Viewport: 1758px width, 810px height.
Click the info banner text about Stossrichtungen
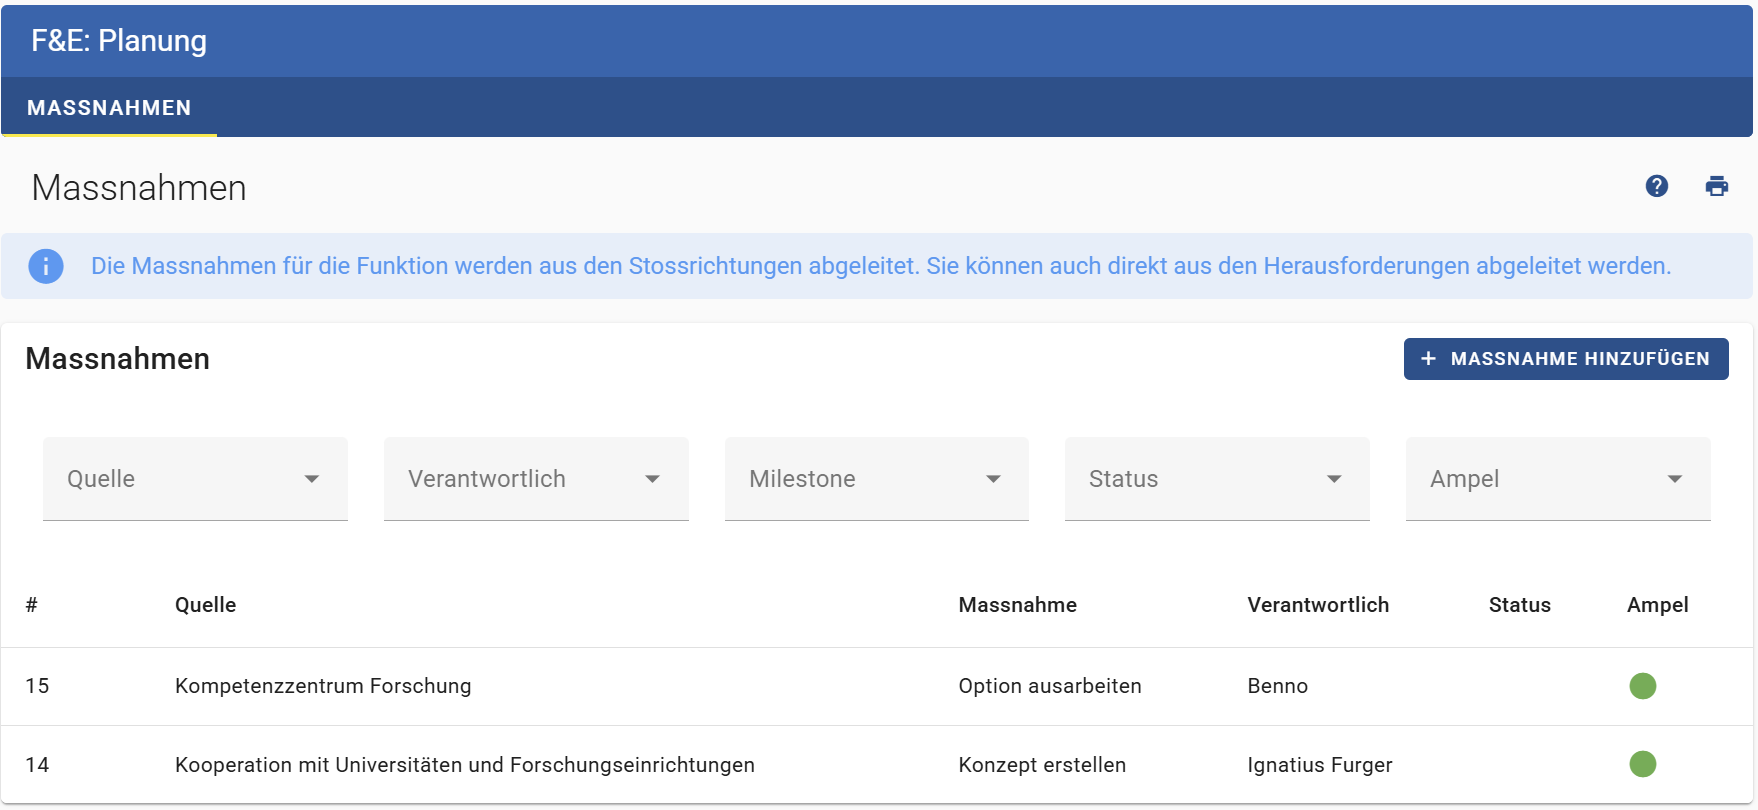[881, 266]
